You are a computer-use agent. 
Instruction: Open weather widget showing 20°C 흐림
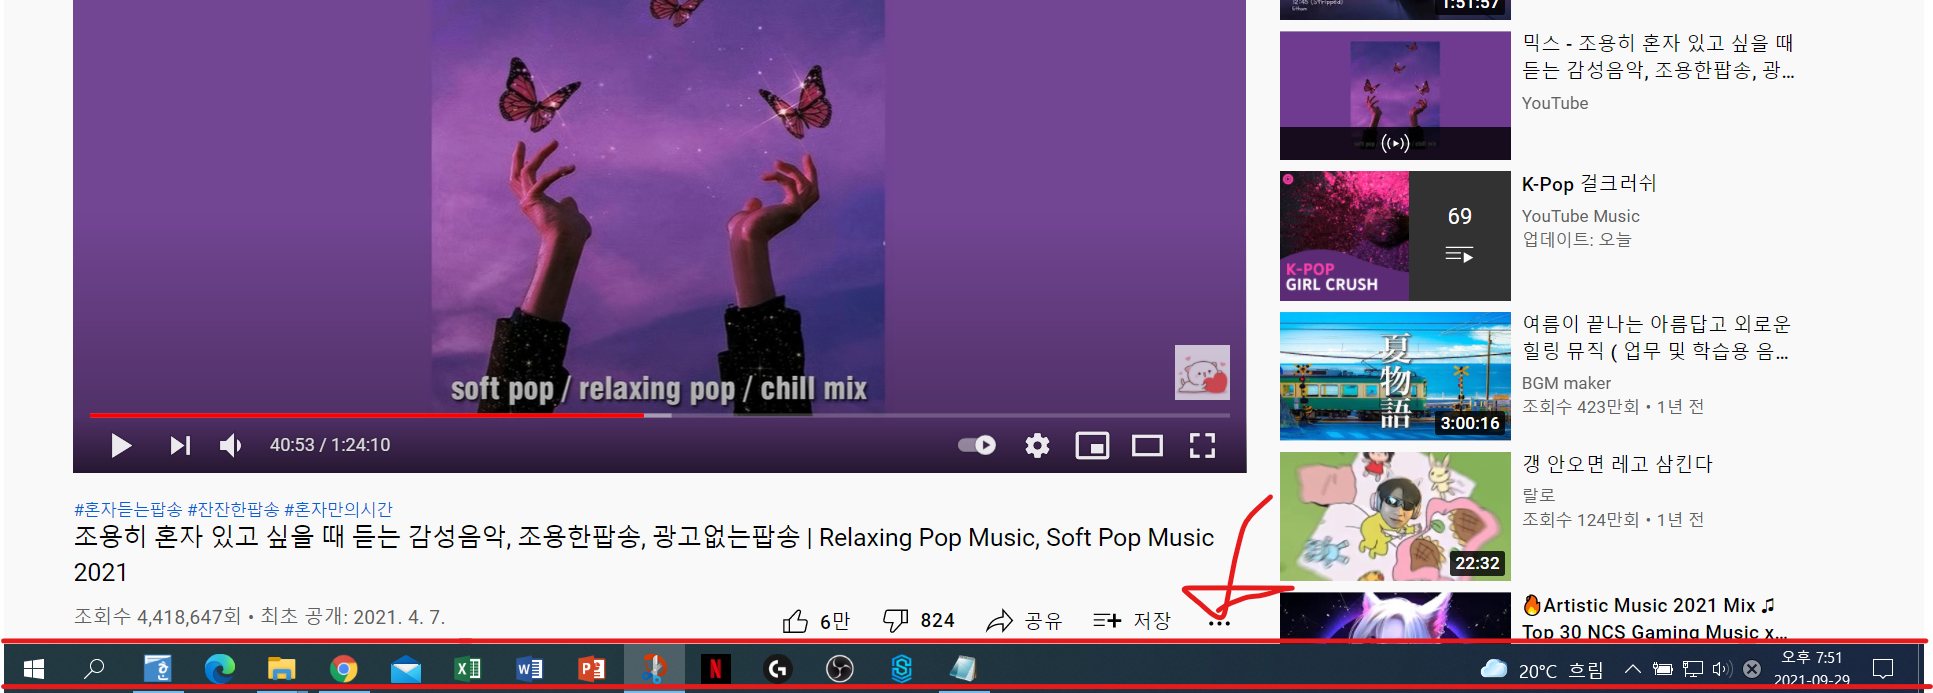point(1541,669)
